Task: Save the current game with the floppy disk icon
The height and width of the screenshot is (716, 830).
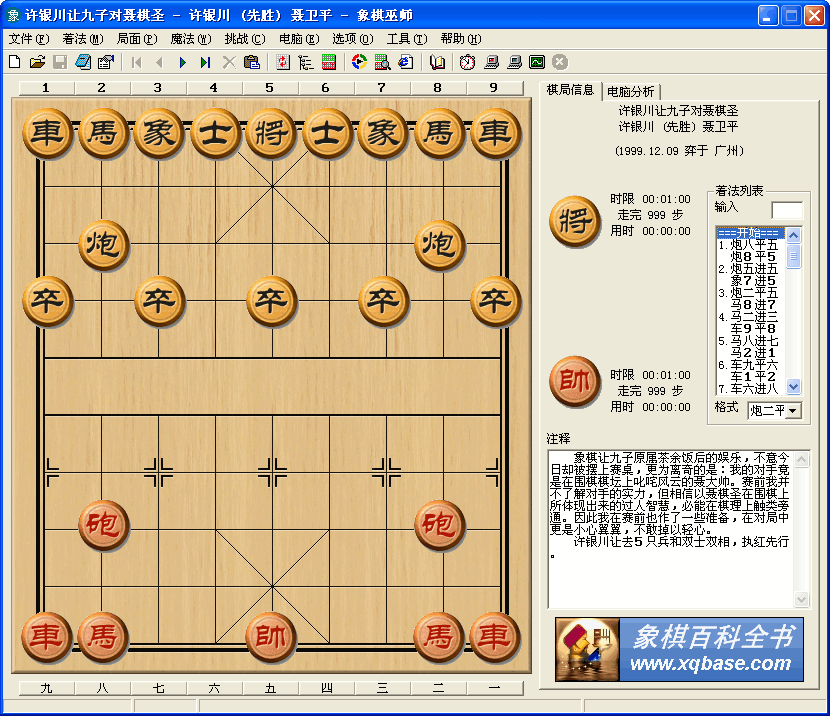Action: click(58, 61)
